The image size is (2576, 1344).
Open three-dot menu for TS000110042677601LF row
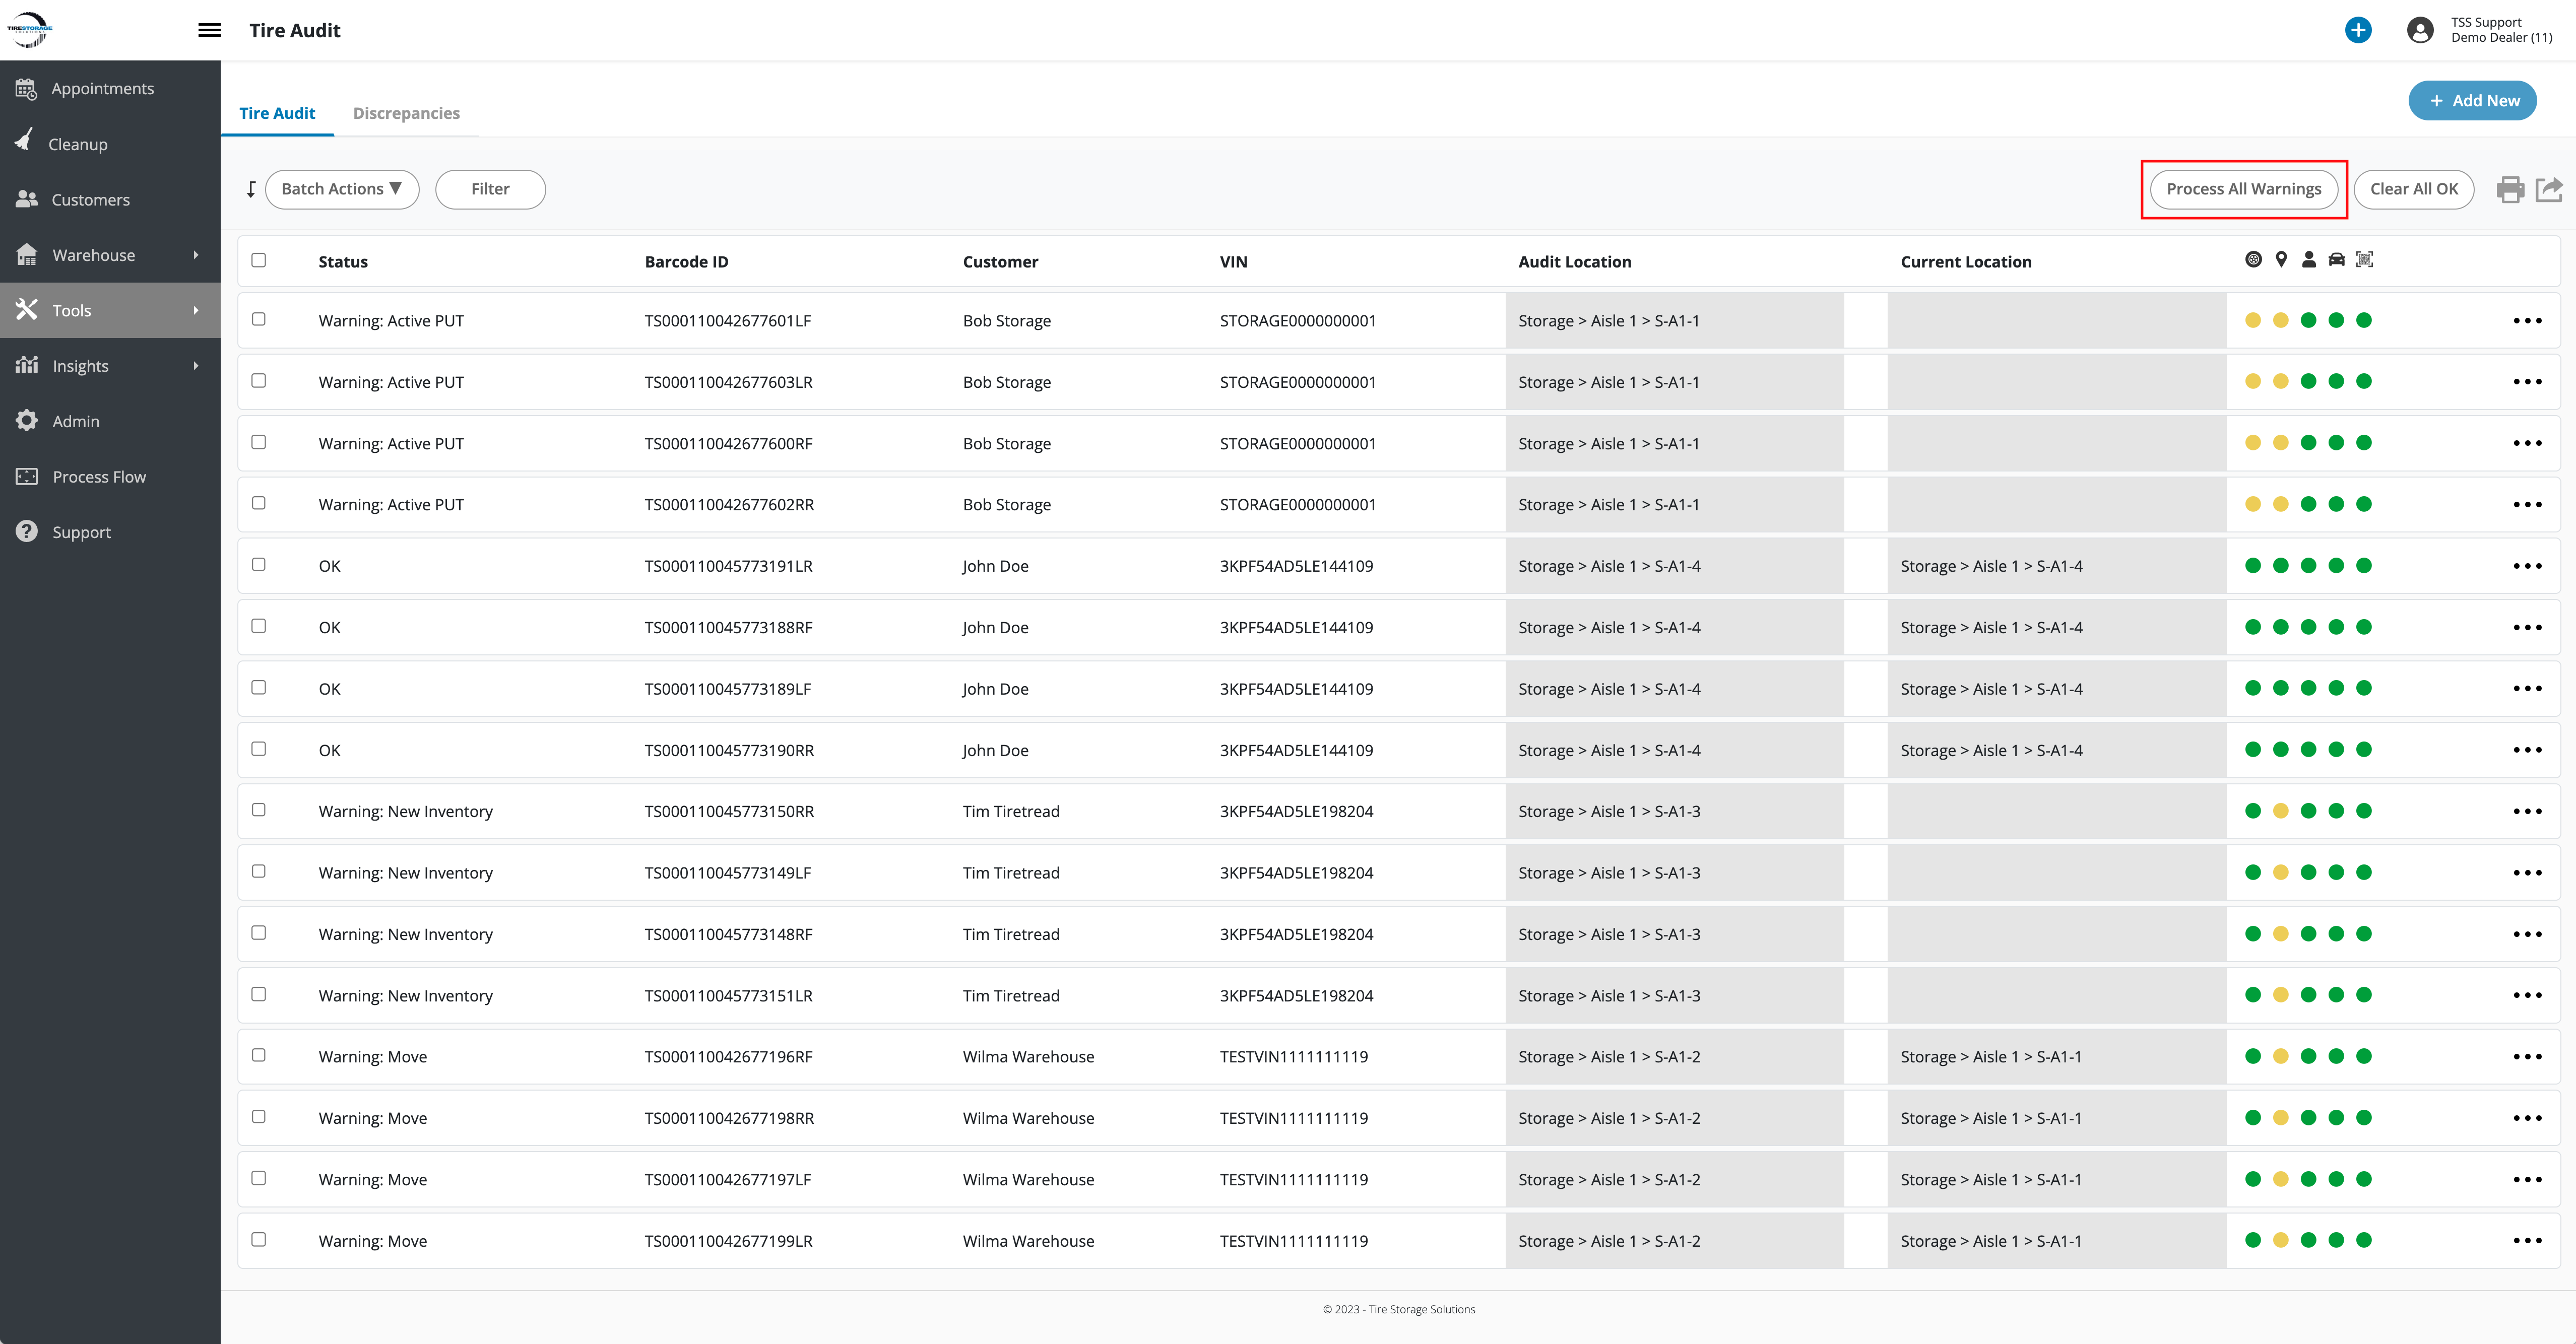tap(2527, 321)
